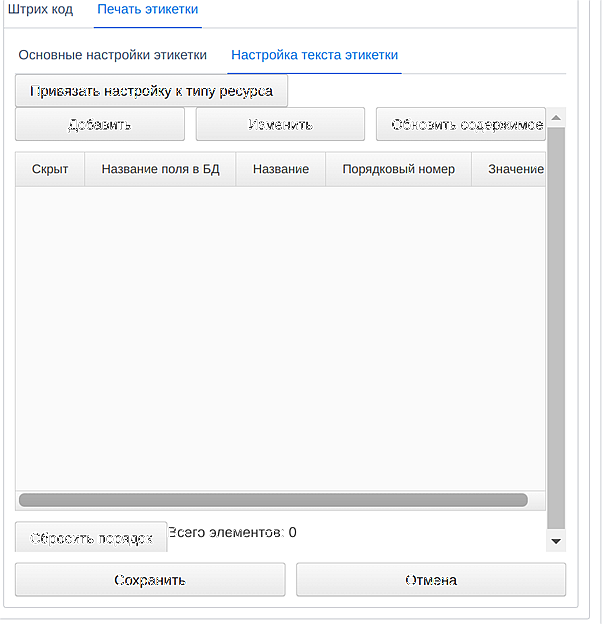
Task: Save settings with the Сохранить button
Action: (150, 580)
